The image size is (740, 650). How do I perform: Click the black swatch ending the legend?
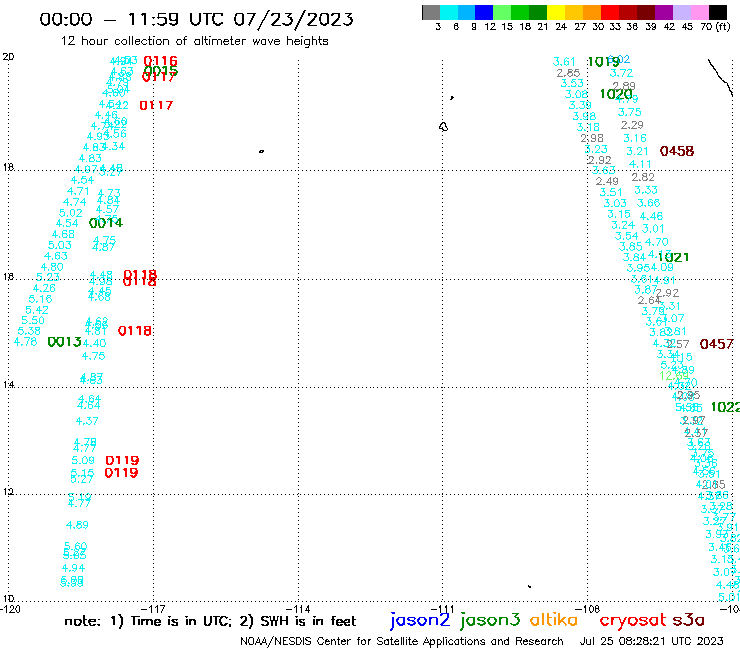pyautogui.click(x=717, y=12)
